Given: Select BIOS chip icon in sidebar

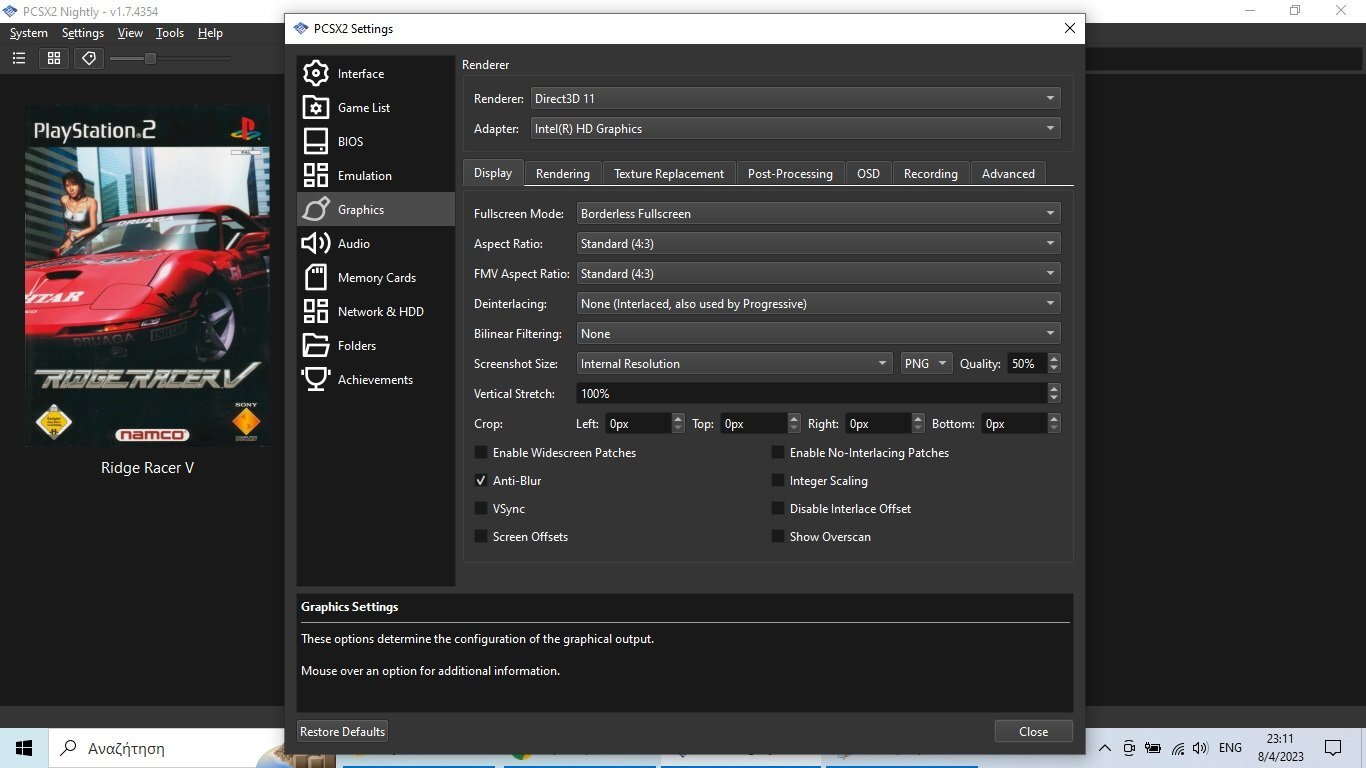Looking at the screenshot, I should pos(316,141).
